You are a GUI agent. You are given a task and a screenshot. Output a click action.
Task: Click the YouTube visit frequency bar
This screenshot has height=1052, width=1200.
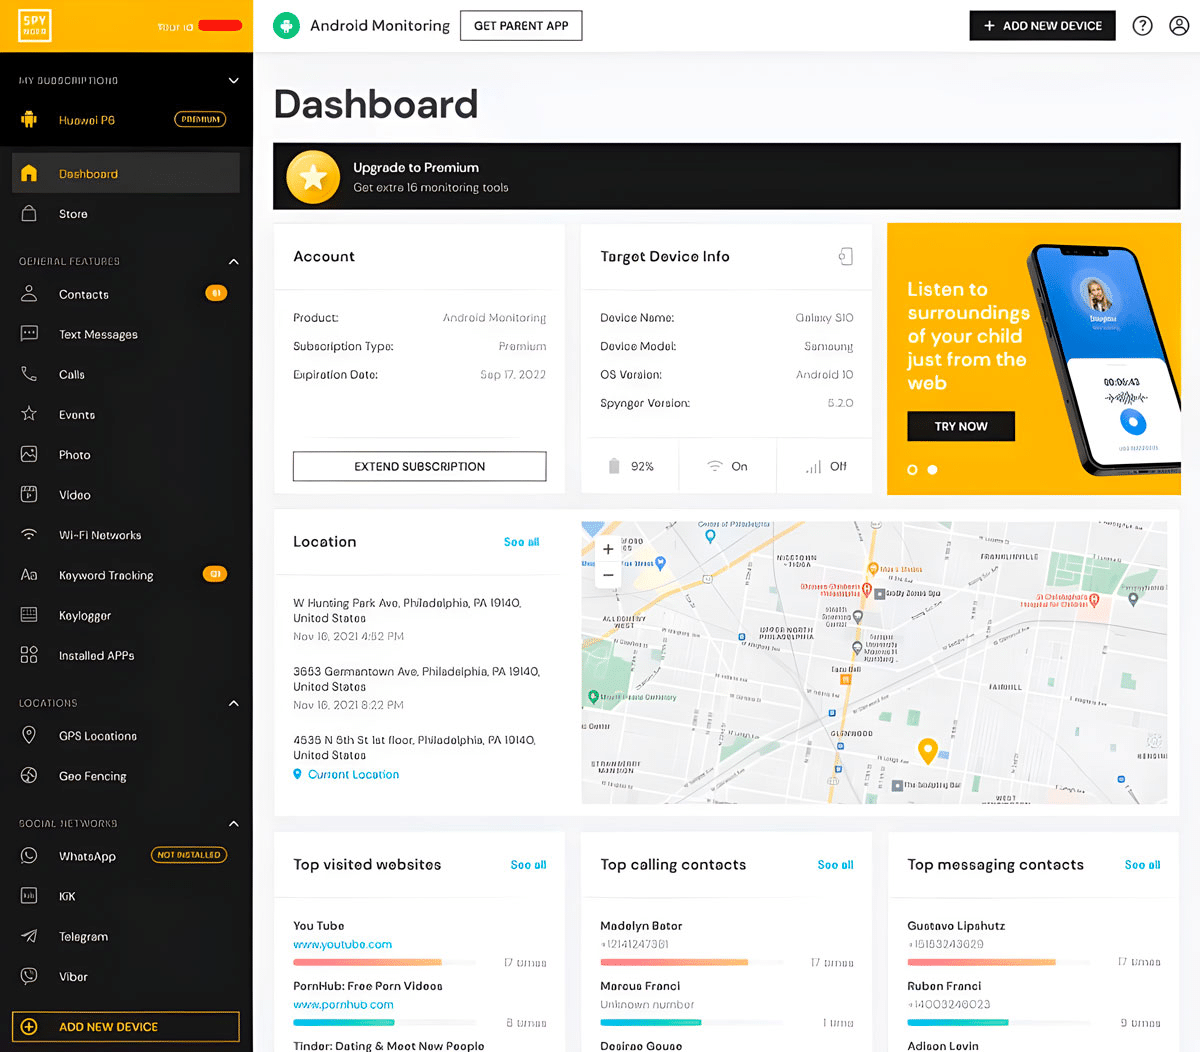[383, 962]
